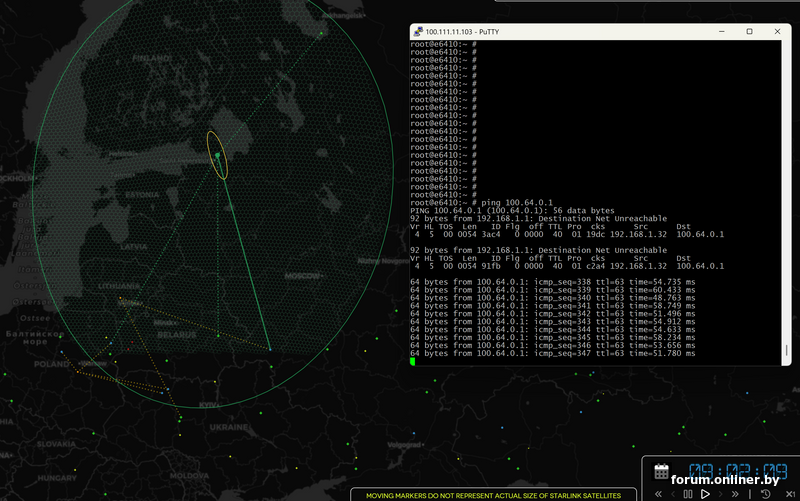800x501 pixels.
Task: Select the green ground station marker in yellow ellipse
Action: point(217,156)
